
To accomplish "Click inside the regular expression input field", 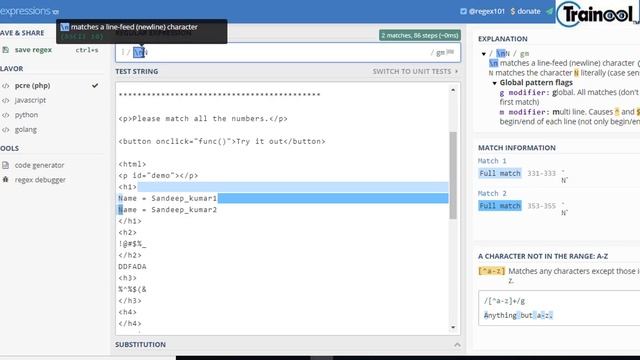I will (x=288, y=52).
